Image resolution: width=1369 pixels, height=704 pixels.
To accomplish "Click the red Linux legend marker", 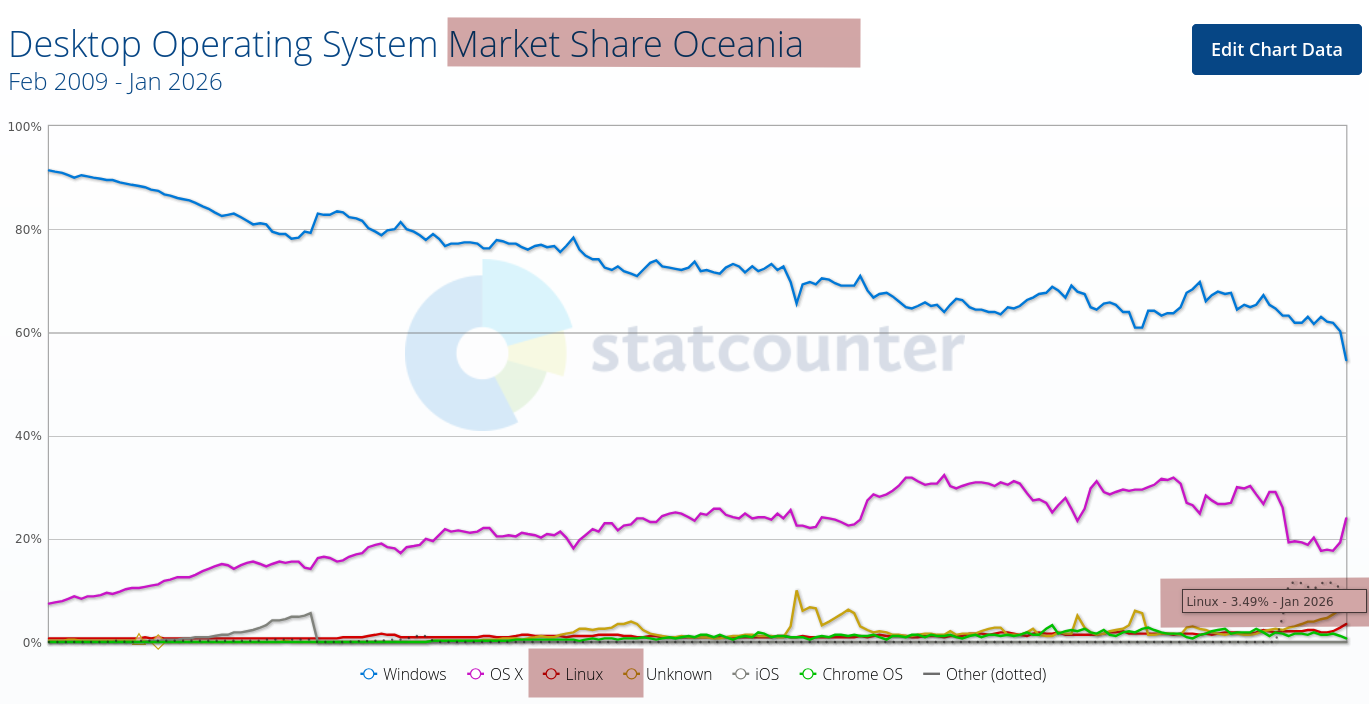I will tap(551, 674).
